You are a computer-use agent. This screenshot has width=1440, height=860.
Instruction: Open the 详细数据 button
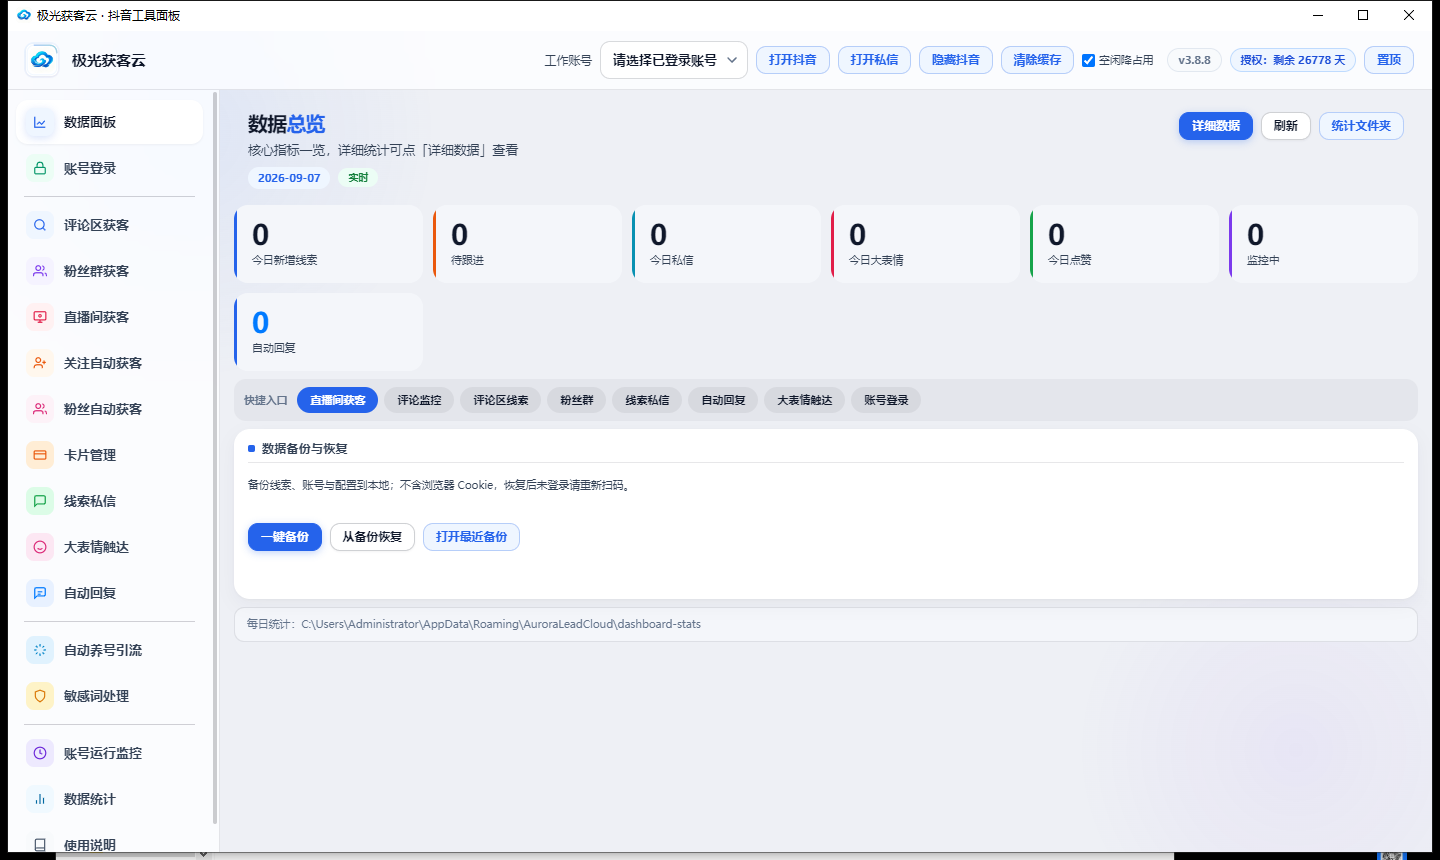click(1215, 126)
